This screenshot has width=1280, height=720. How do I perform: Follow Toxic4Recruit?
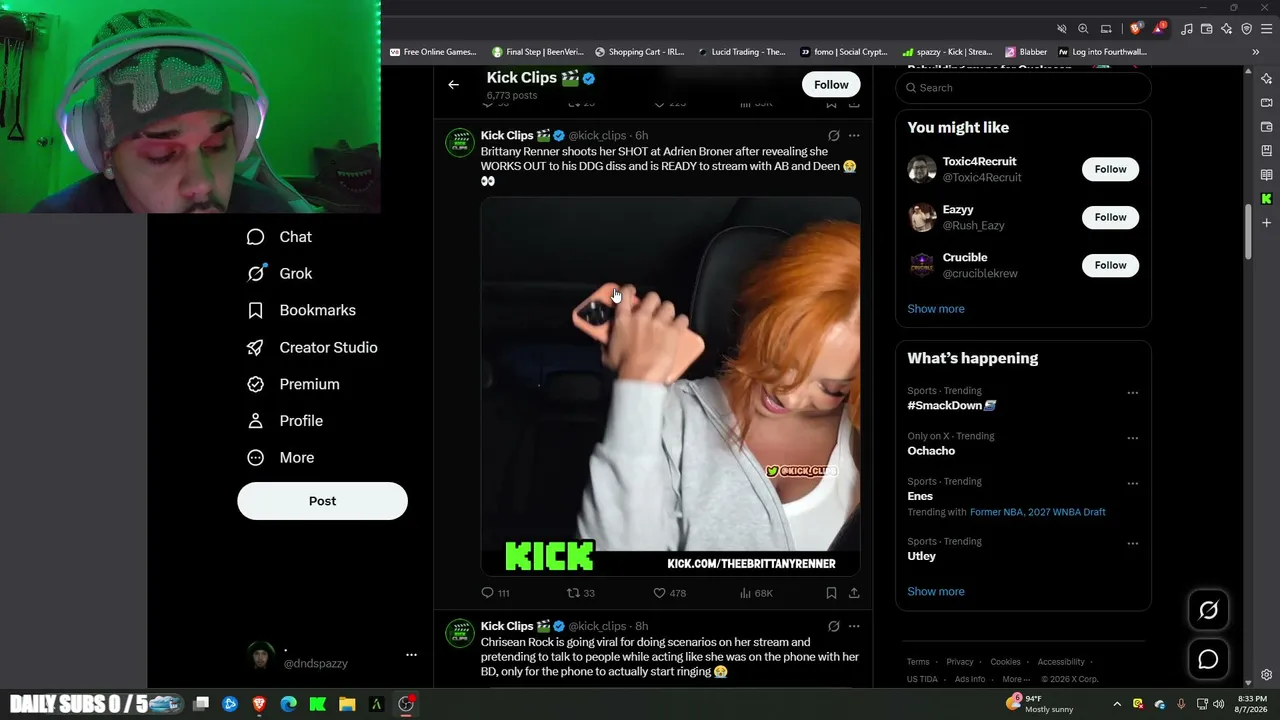pos(1110,169)
